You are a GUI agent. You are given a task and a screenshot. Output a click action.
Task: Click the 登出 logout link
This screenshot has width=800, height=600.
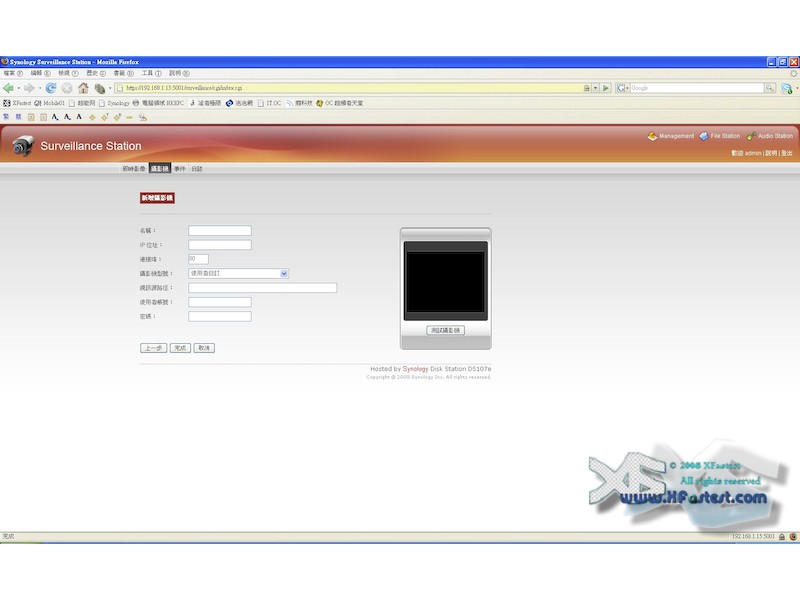pos(787,153)
